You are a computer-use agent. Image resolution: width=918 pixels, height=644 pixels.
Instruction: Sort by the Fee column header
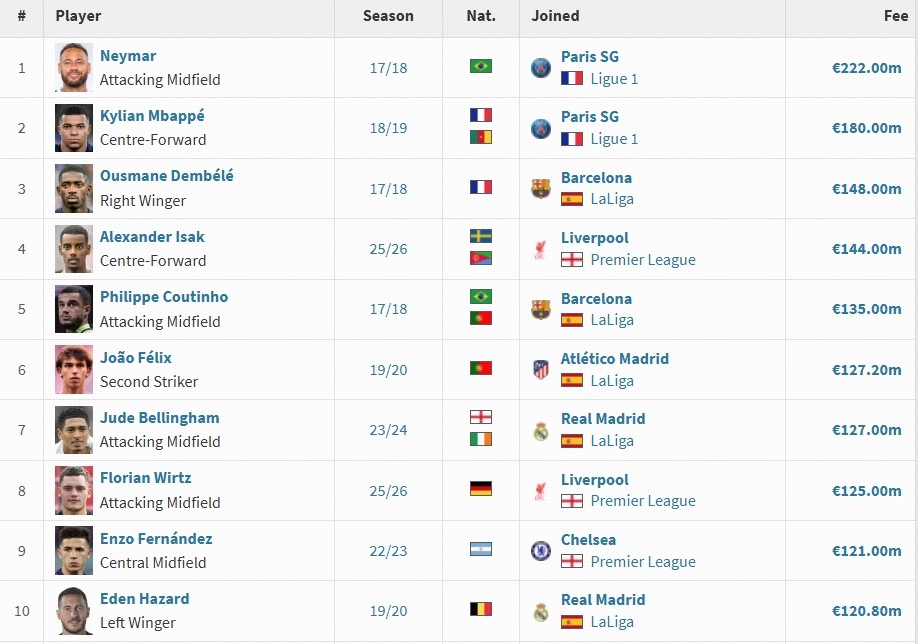[896, 16]
